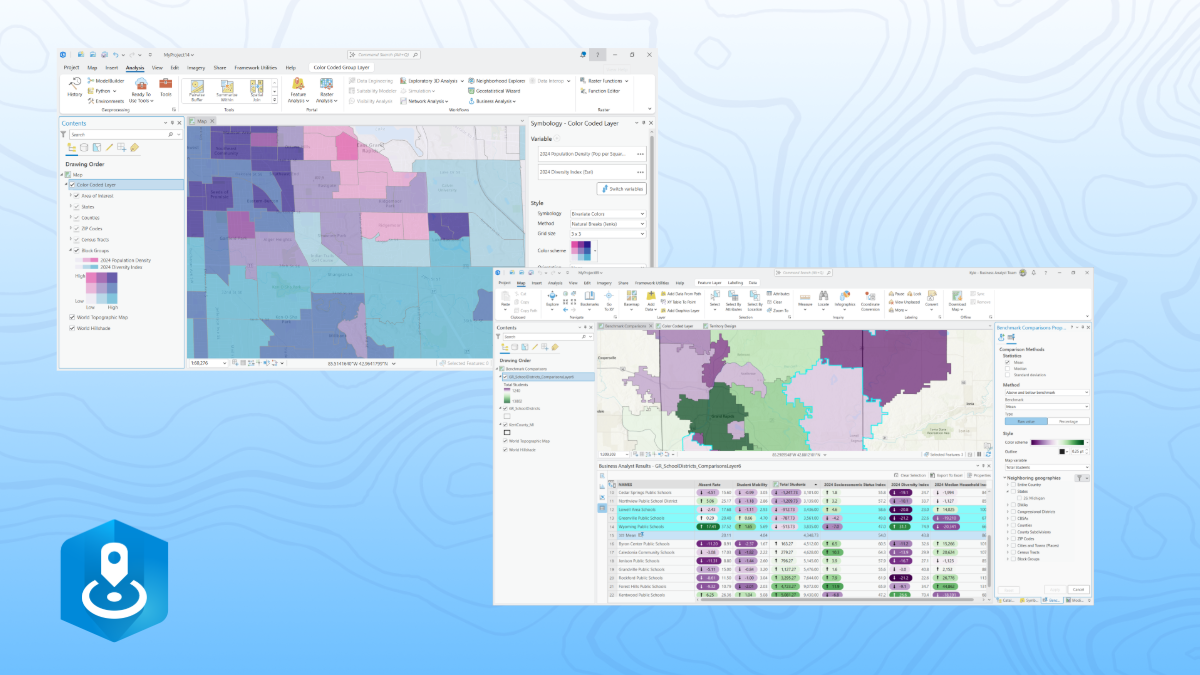Screen dimensions: 1200x675
Task: Enable the Median statistic in Benchmark Comparisons
Action: click(x=1007, y=369)
